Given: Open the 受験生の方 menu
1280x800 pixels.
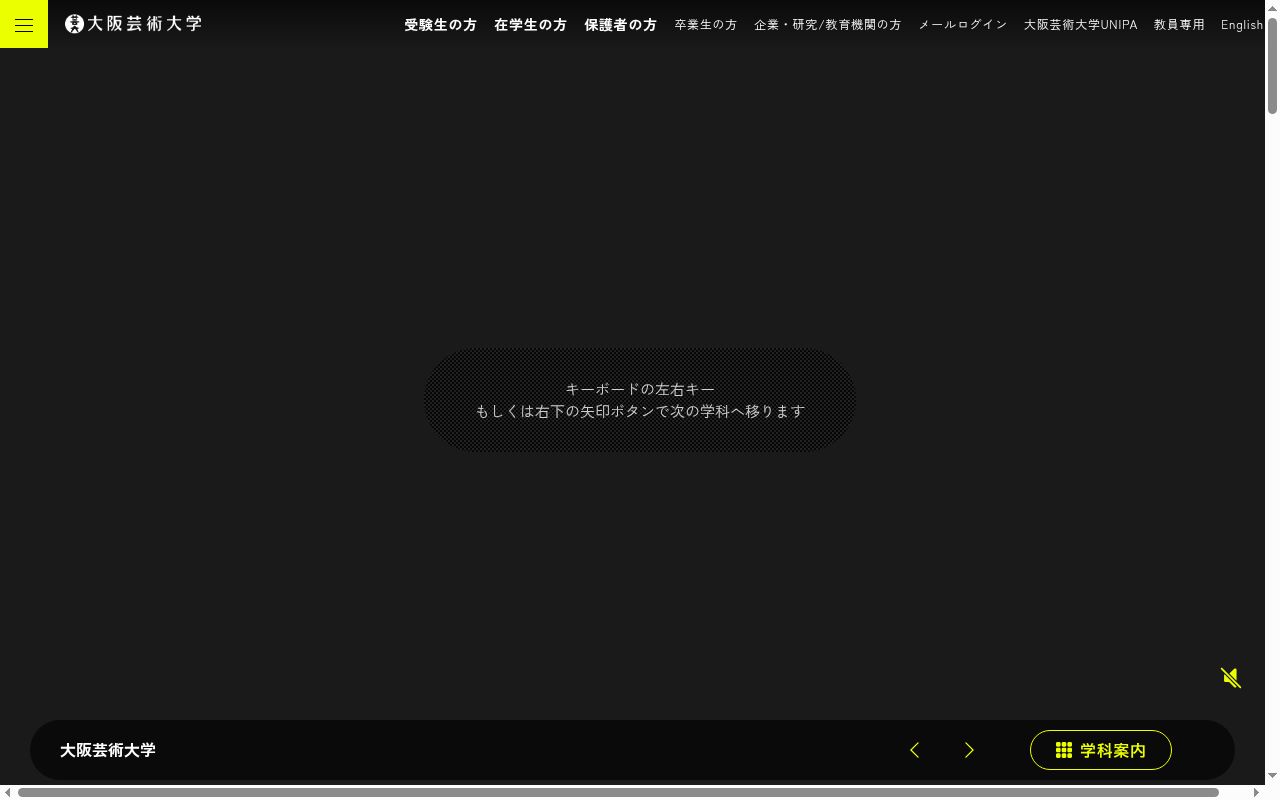Looking at the screenshot, I should tap(440, 25).
